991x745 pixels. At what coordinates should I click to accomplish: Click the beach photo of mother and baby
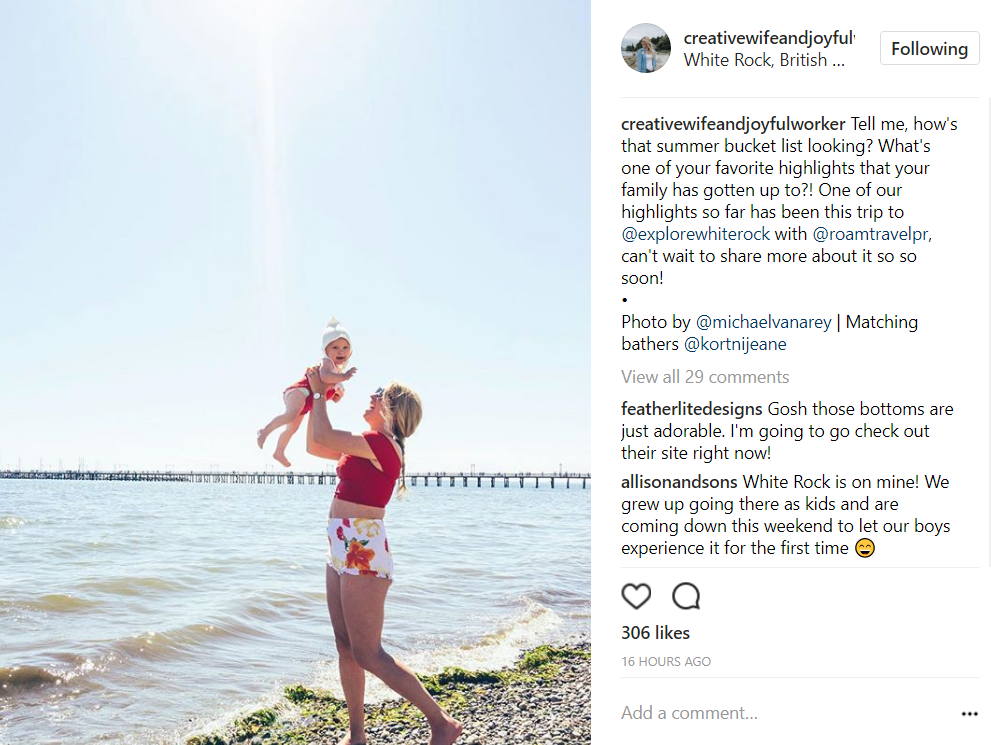[x=295, y=372]
